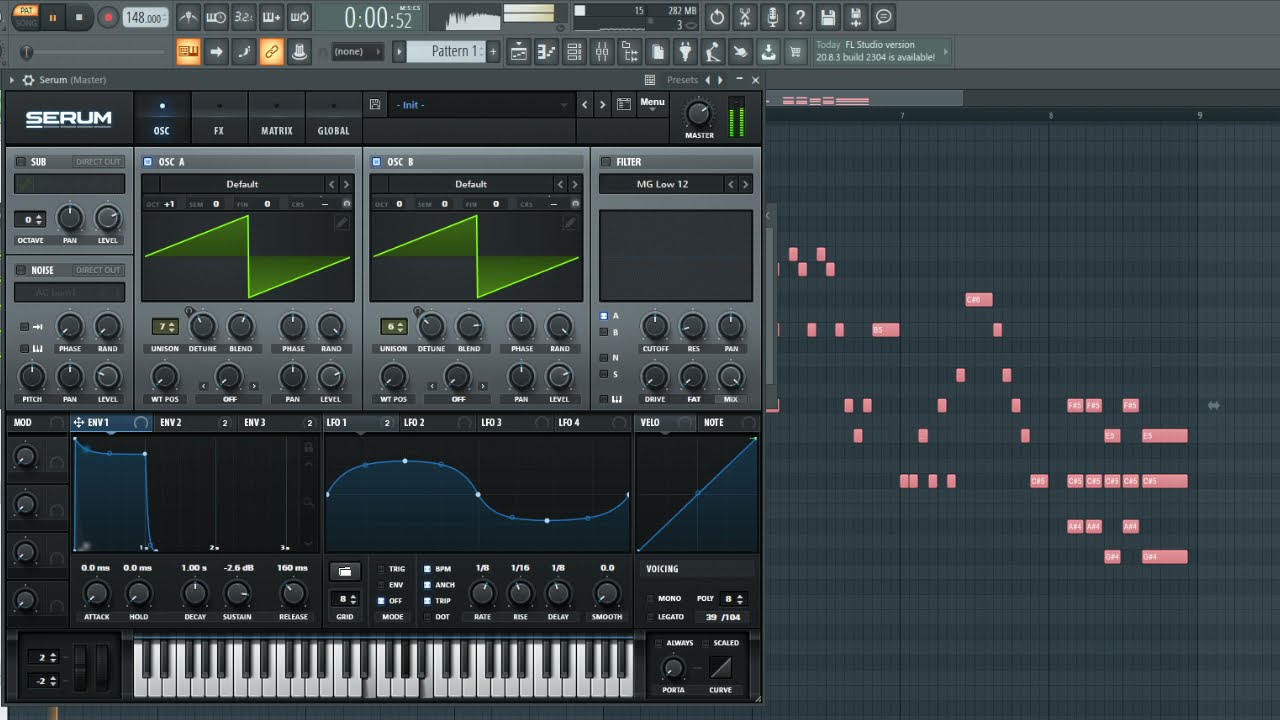Open help with question mark icon
This screenshot has height=720, width=1280.
click(800, 17)
